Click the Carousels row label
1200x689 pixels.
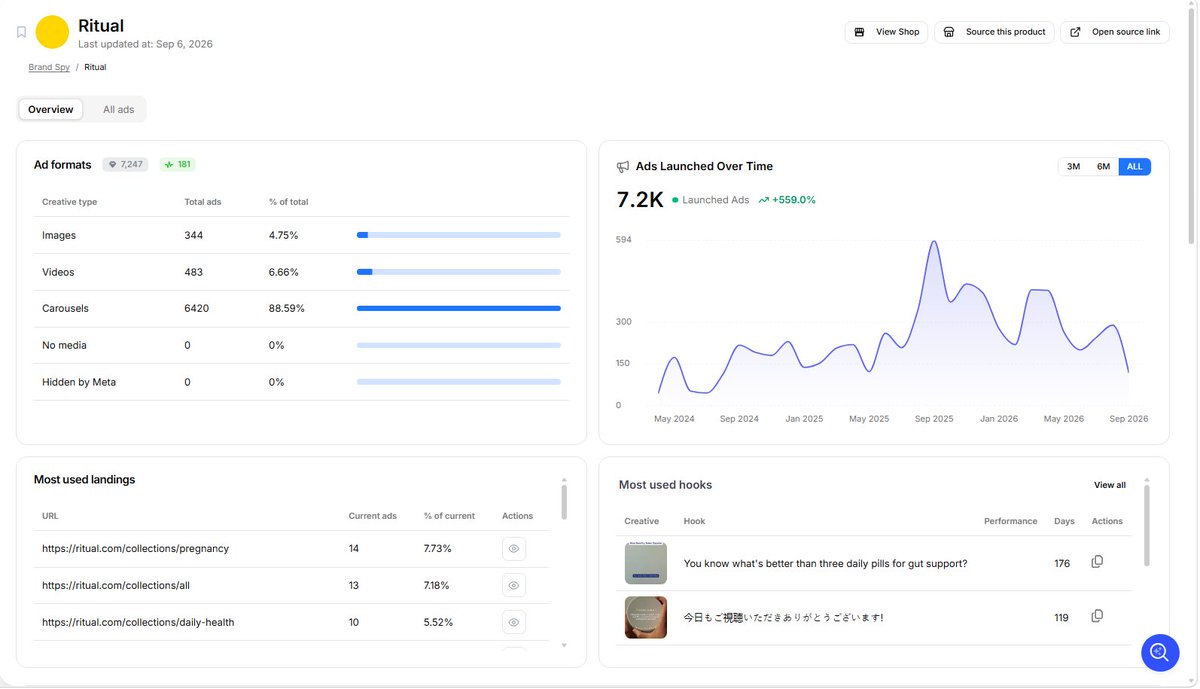[x=65, y=308]
